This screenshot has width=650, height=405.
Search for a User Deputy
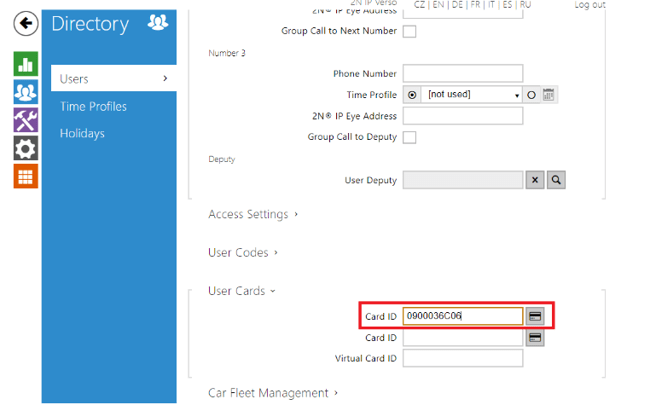(x=557, y=180)
